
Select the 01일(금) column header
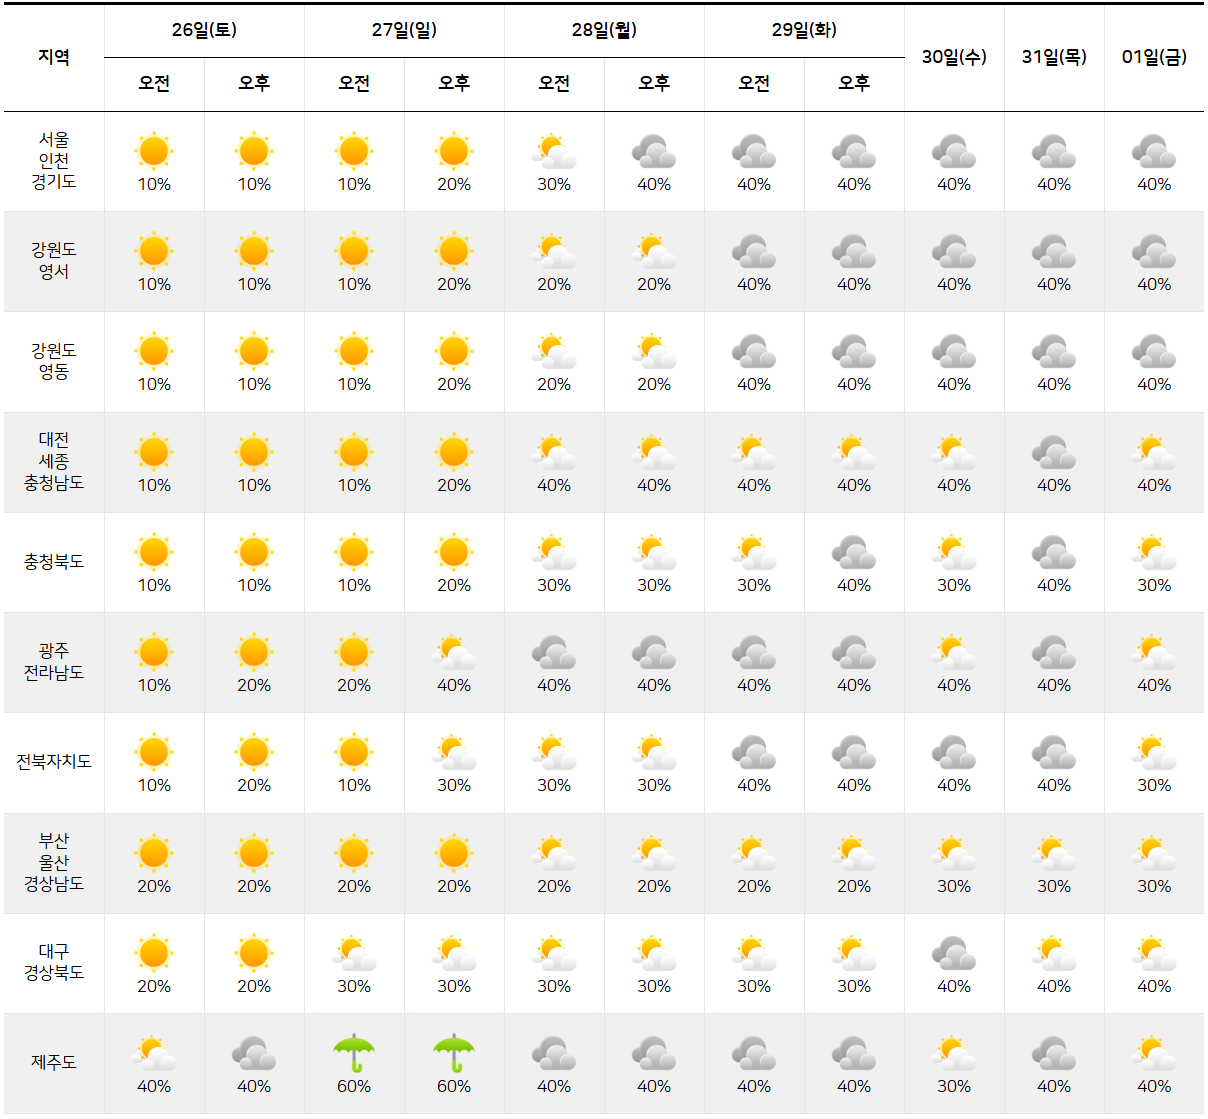(x=1155, y=55)
